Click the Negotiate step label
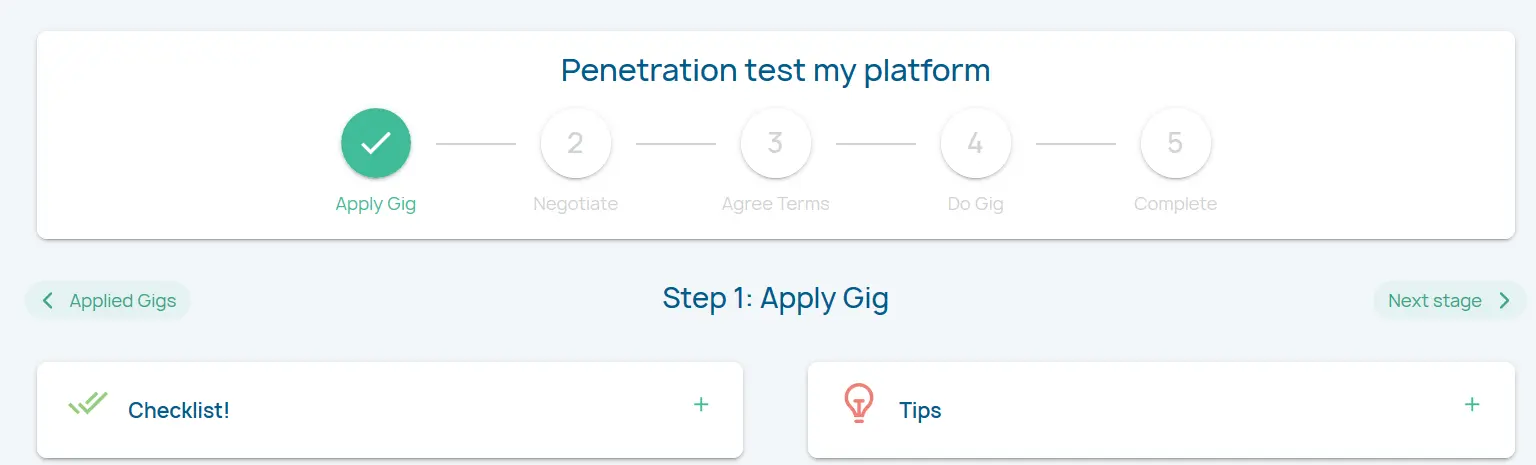 (576, 204)
